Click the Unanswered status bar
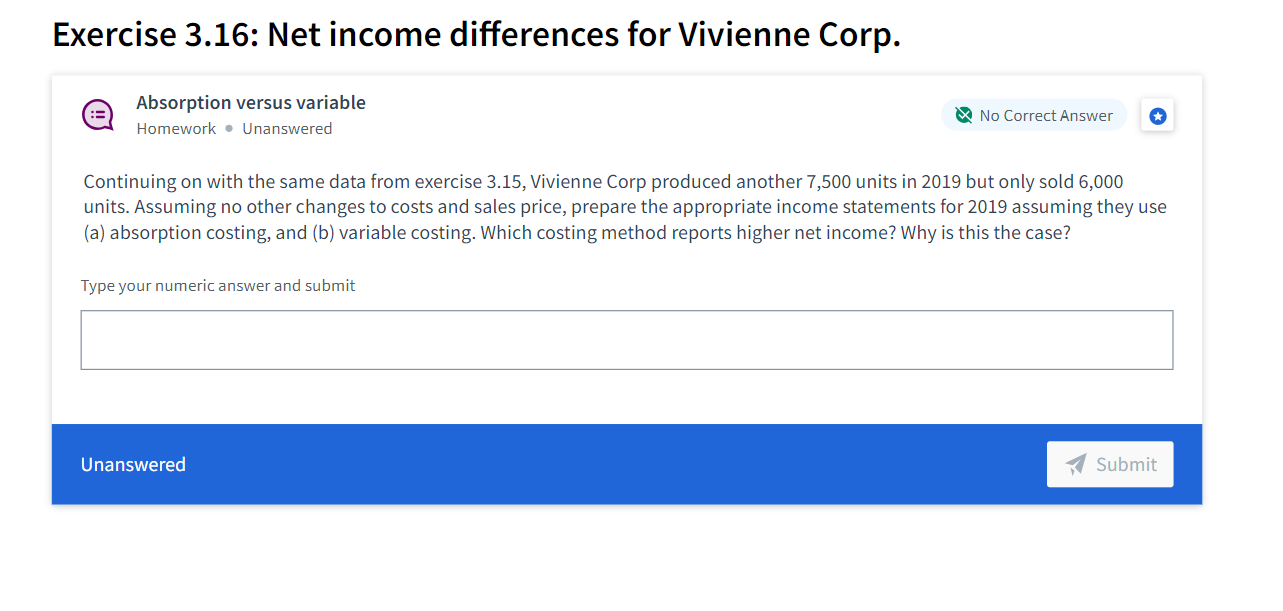 [133, 464]
